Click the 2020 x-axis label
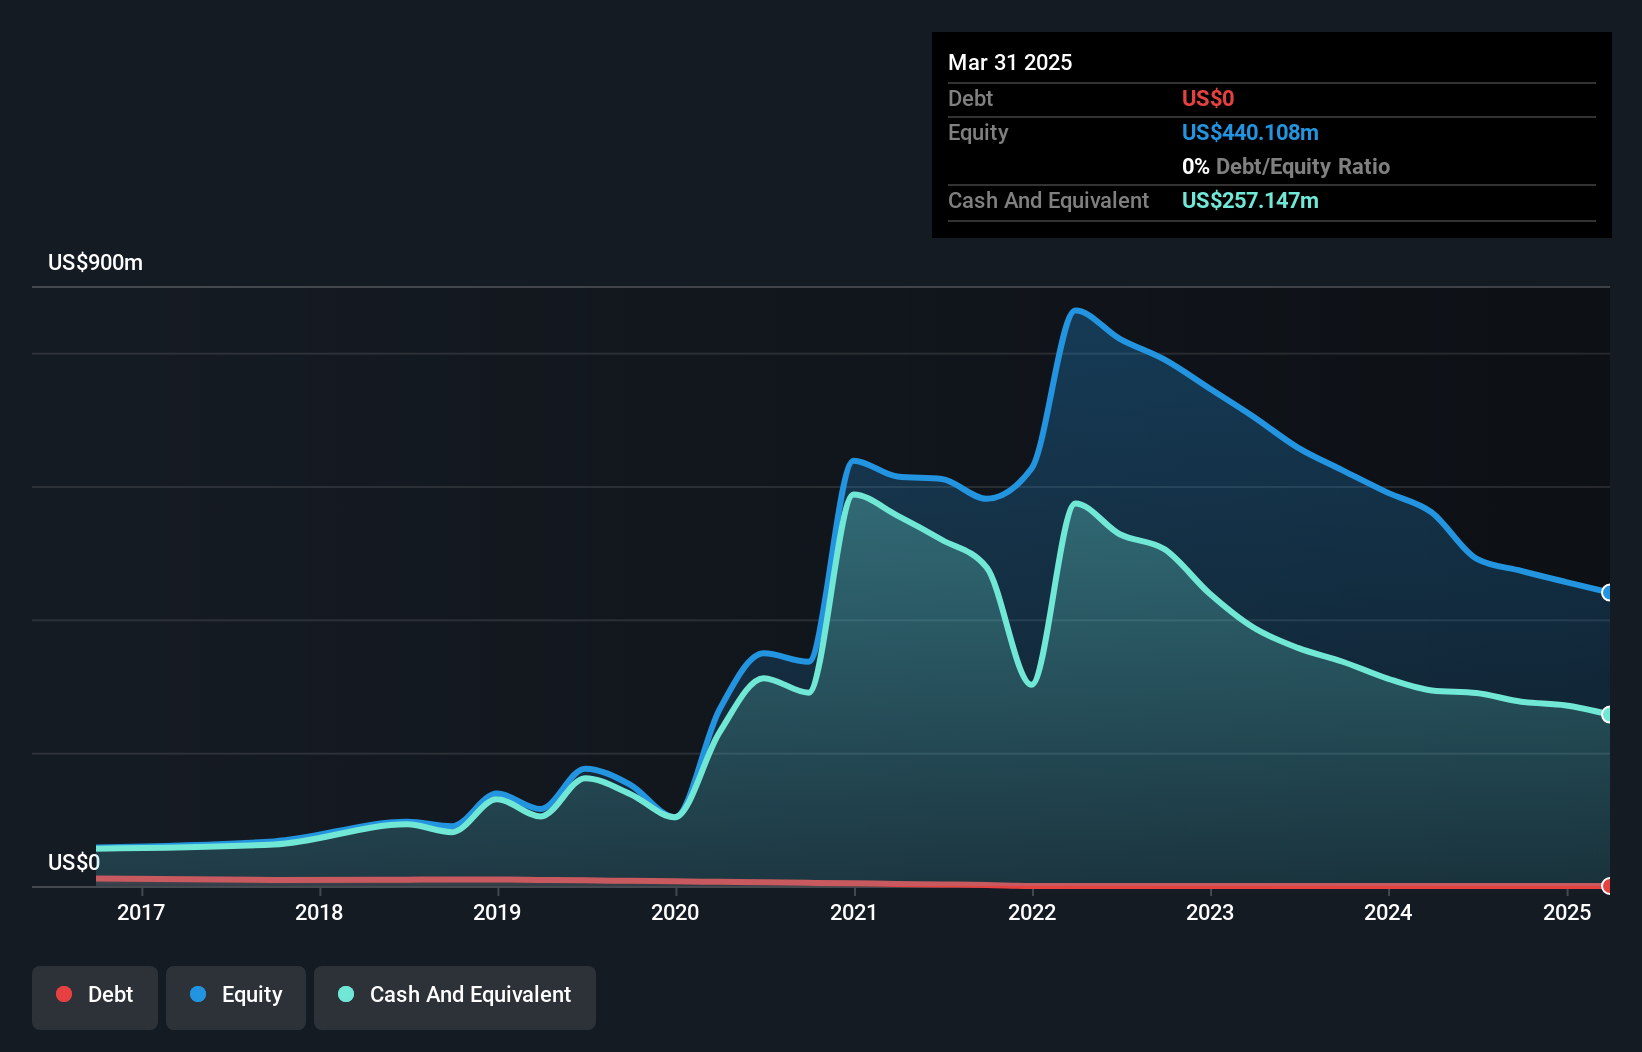The image size is (1642, 1052). click(x=676, y=912)
